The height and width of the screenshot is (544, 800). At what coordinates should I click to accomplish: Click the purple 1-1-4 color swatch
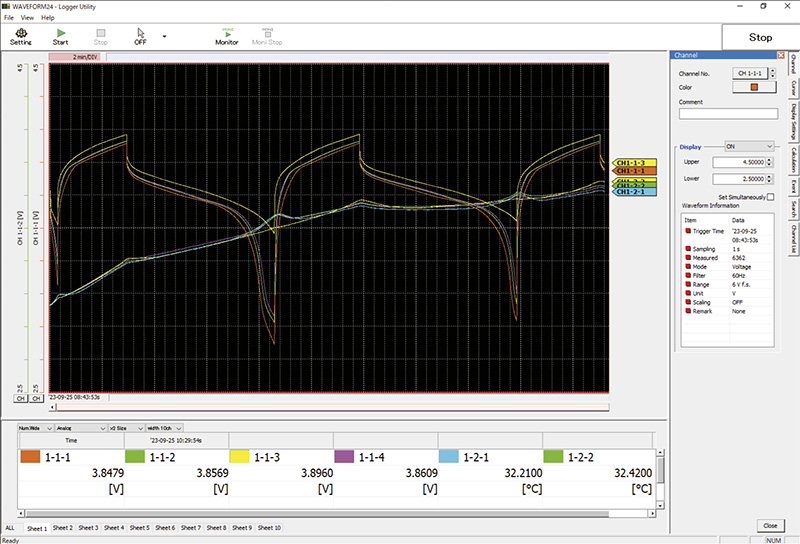click(x=344, y=456)
